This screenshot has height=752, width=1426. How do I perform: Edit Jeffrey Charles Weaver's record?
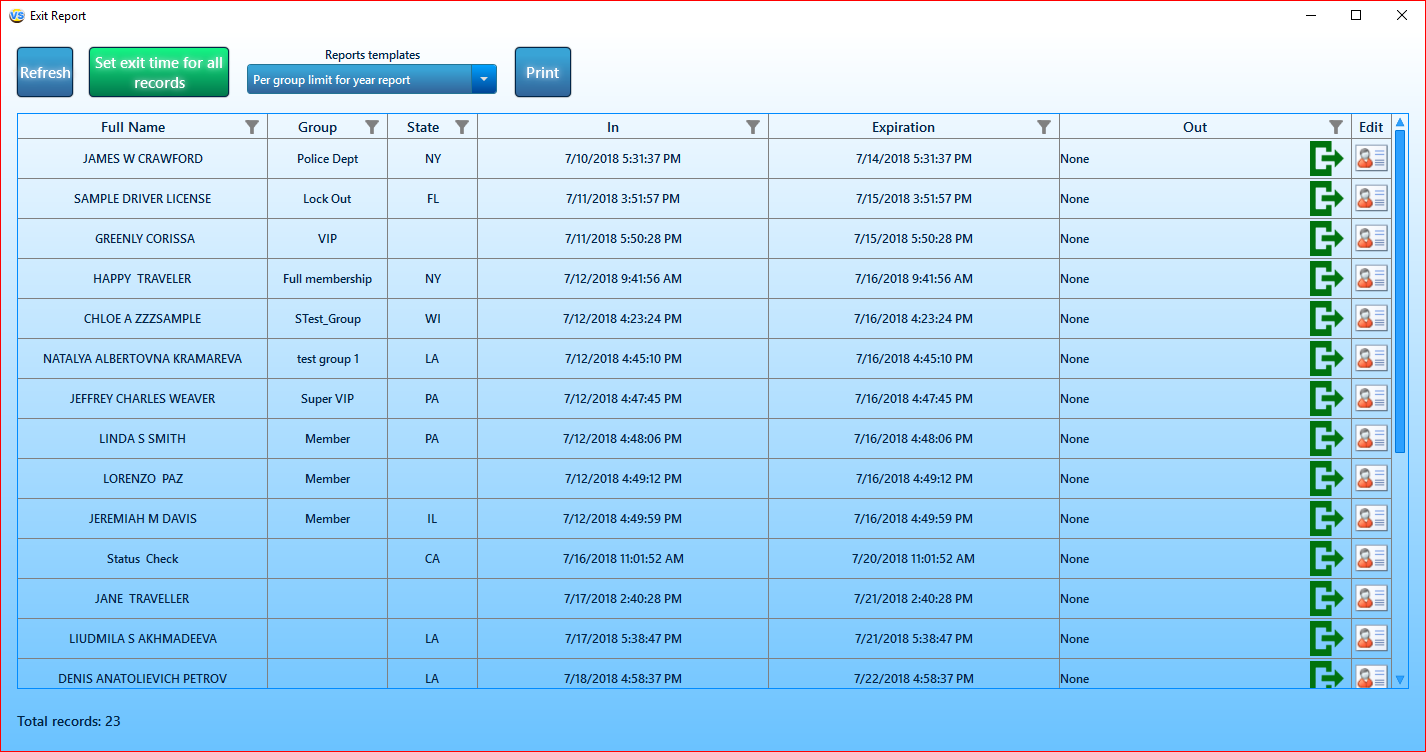(1371, 398)
